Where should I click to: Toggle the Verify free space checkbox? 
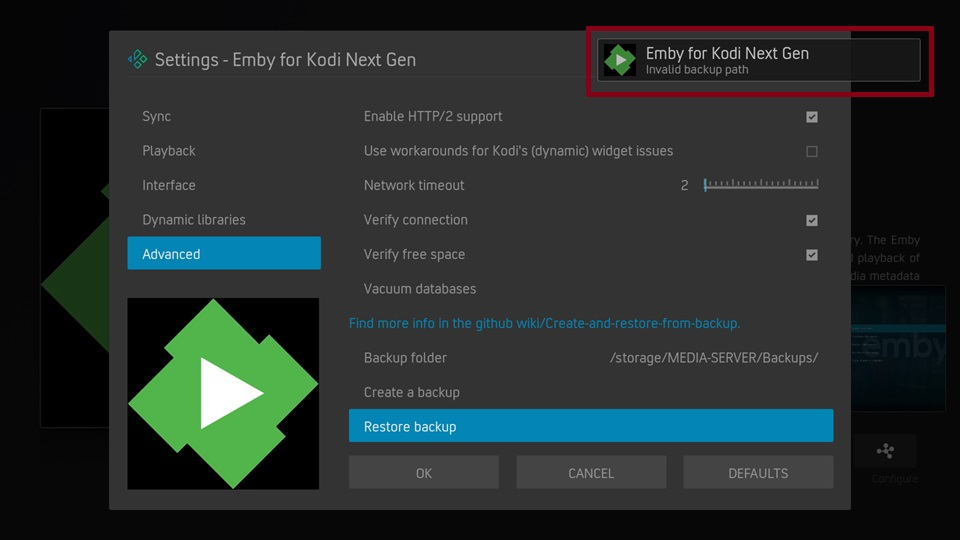pos(811,255)
